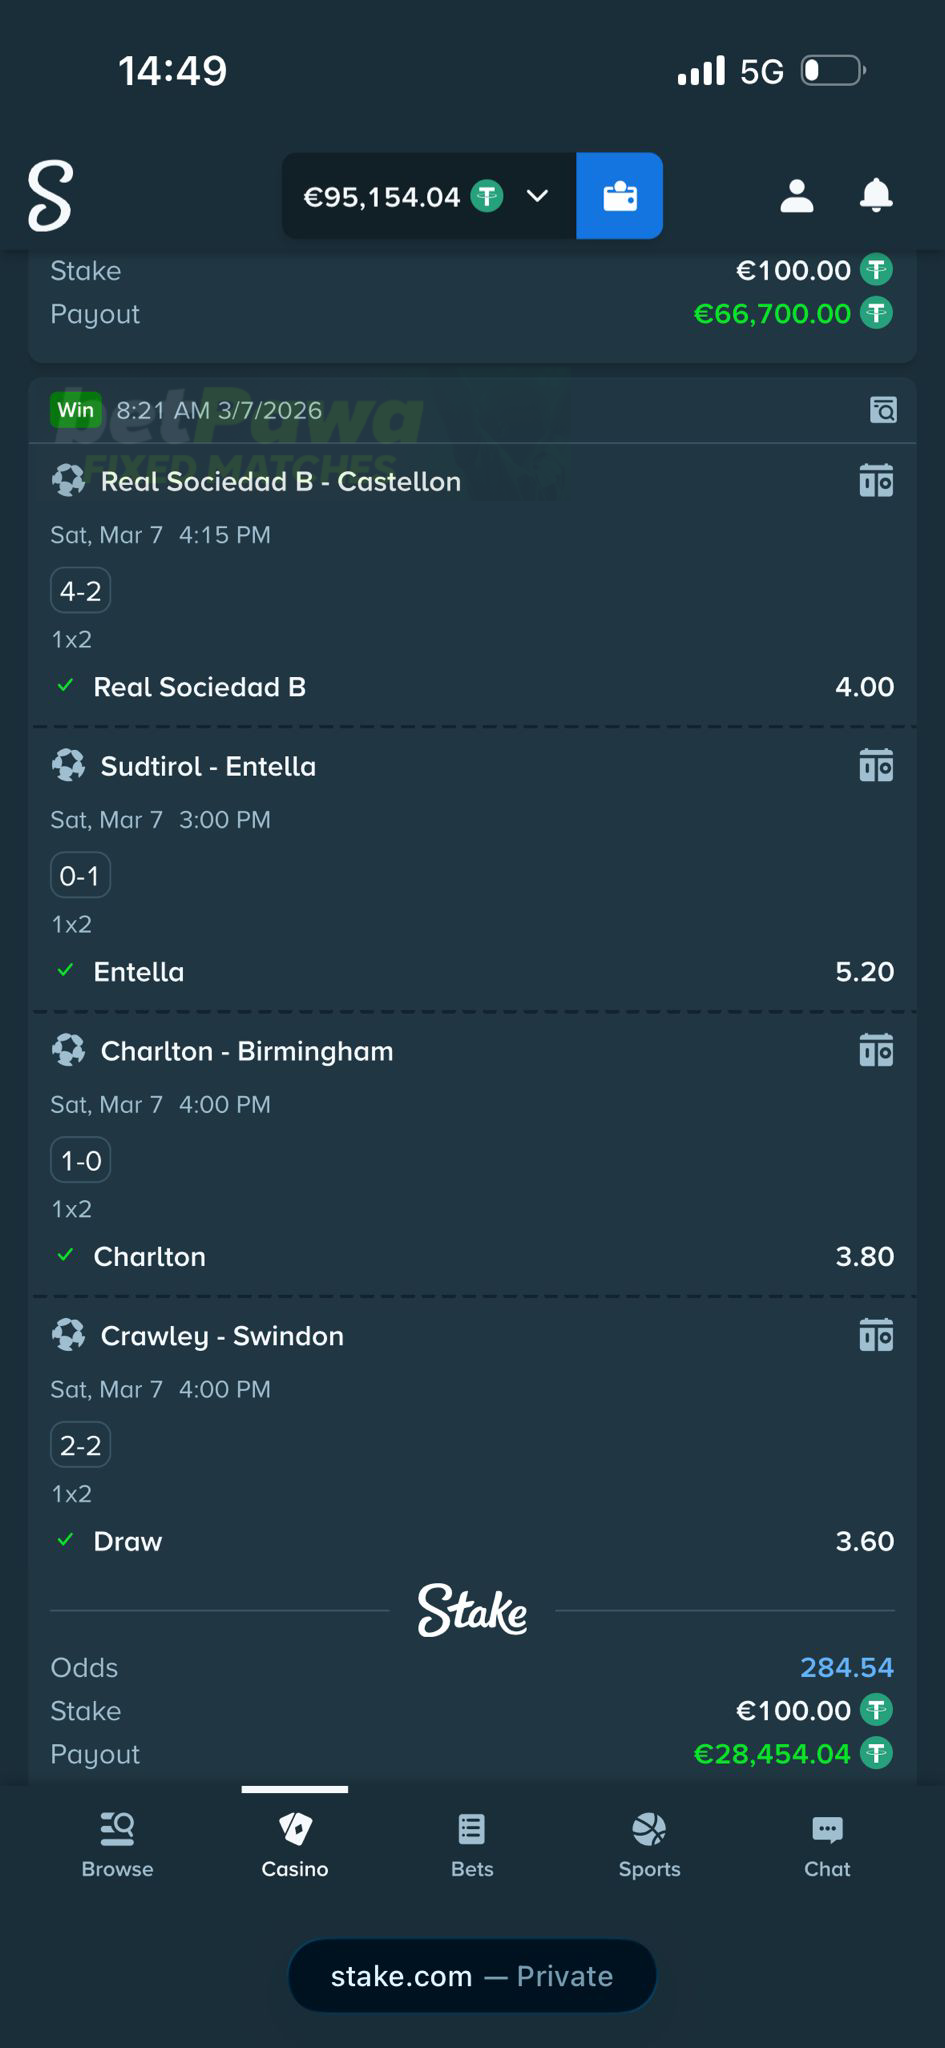Switch to the Bets tab
The height and width of the screenshot is (2048, 945).
(471, 1845)
